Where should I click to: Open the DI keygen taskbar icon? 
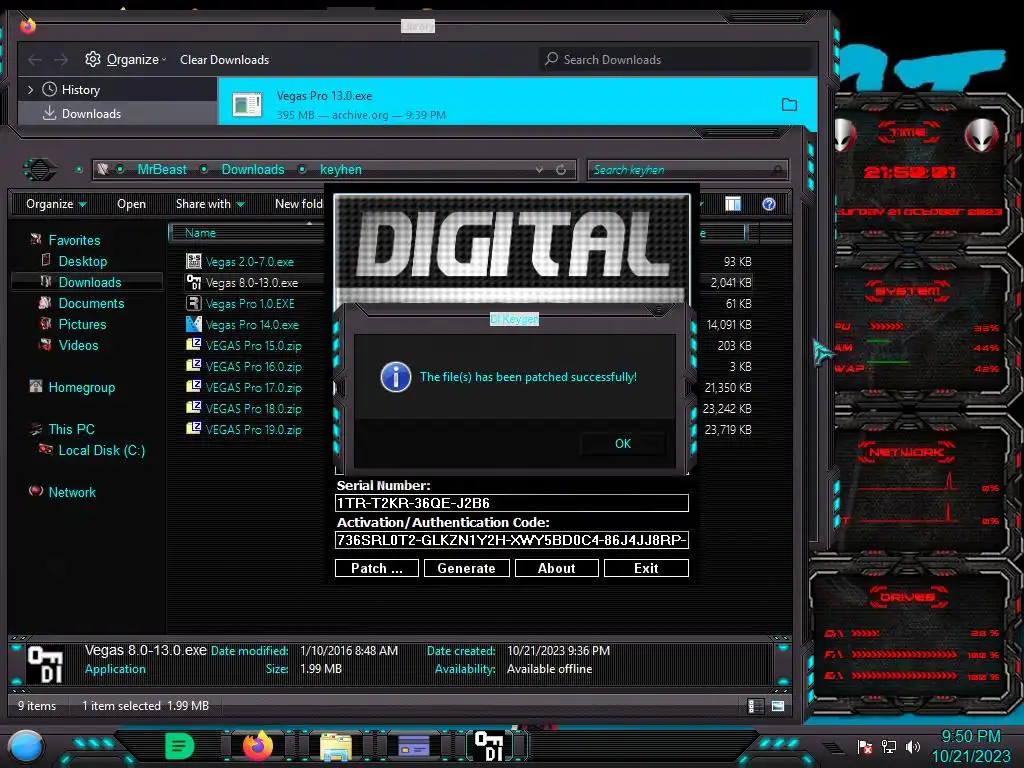(489, 746)
